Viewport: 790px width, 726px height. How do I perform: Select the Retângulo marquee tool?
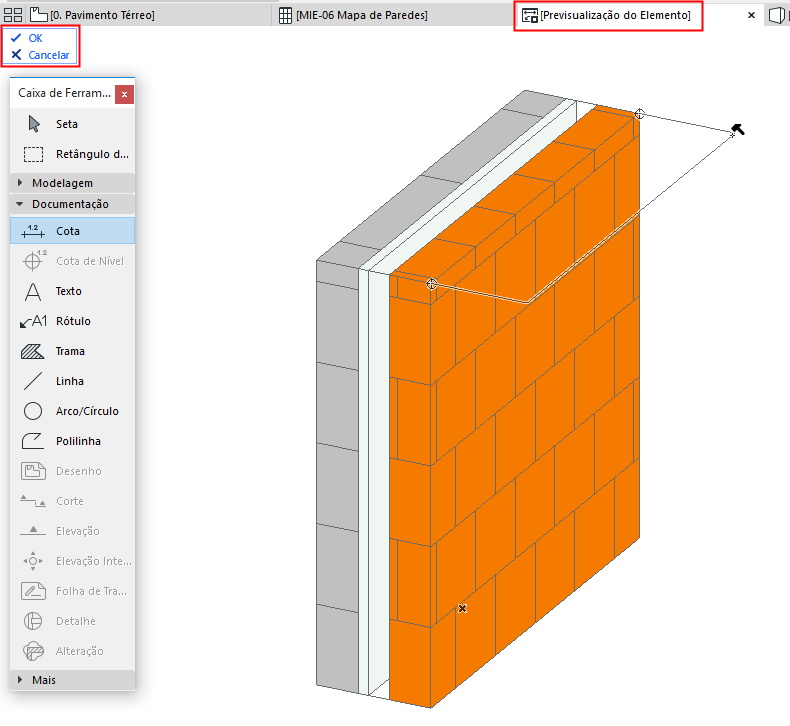click(72, 154)
